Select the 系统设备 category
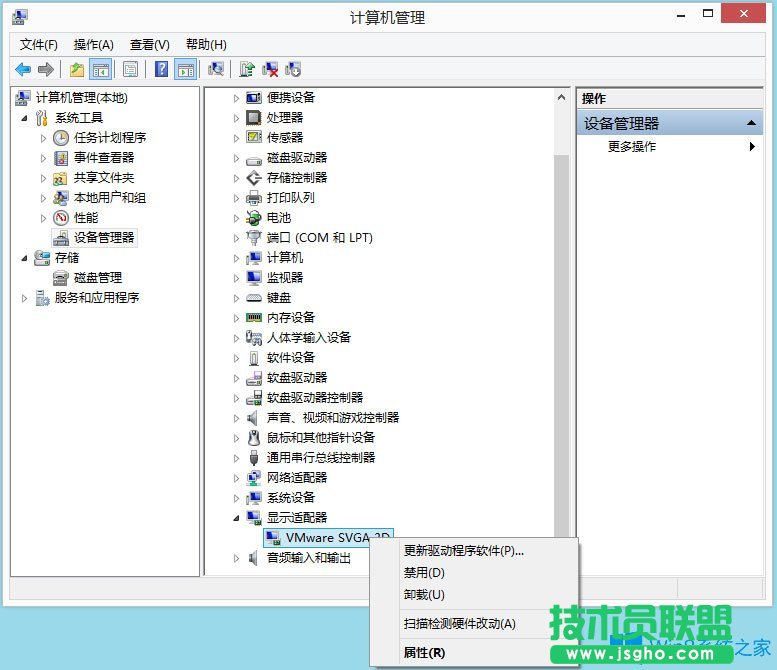Screen dimensions: 777x670 pos(290,498)
